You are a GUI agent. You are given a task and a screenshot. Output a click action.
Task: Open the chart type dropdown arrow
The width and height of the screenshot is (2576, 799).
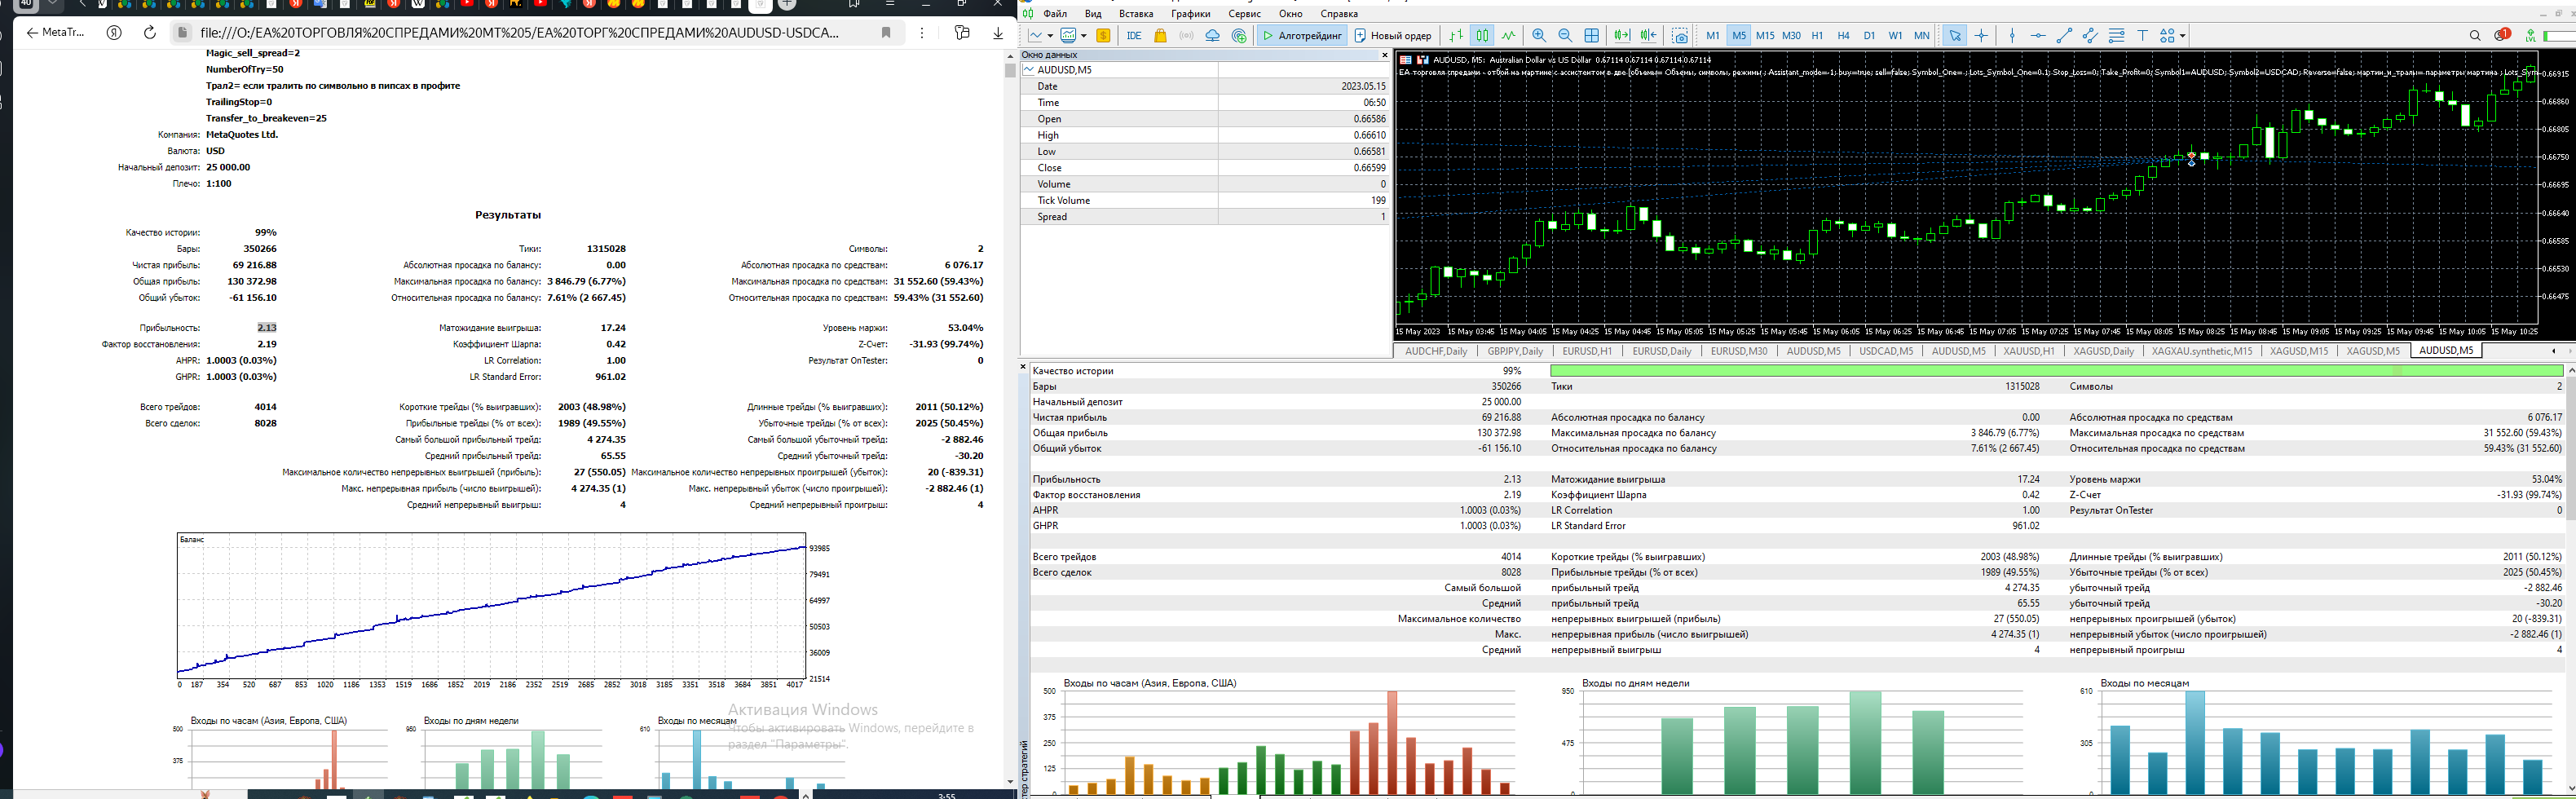tap(1050, 36)
